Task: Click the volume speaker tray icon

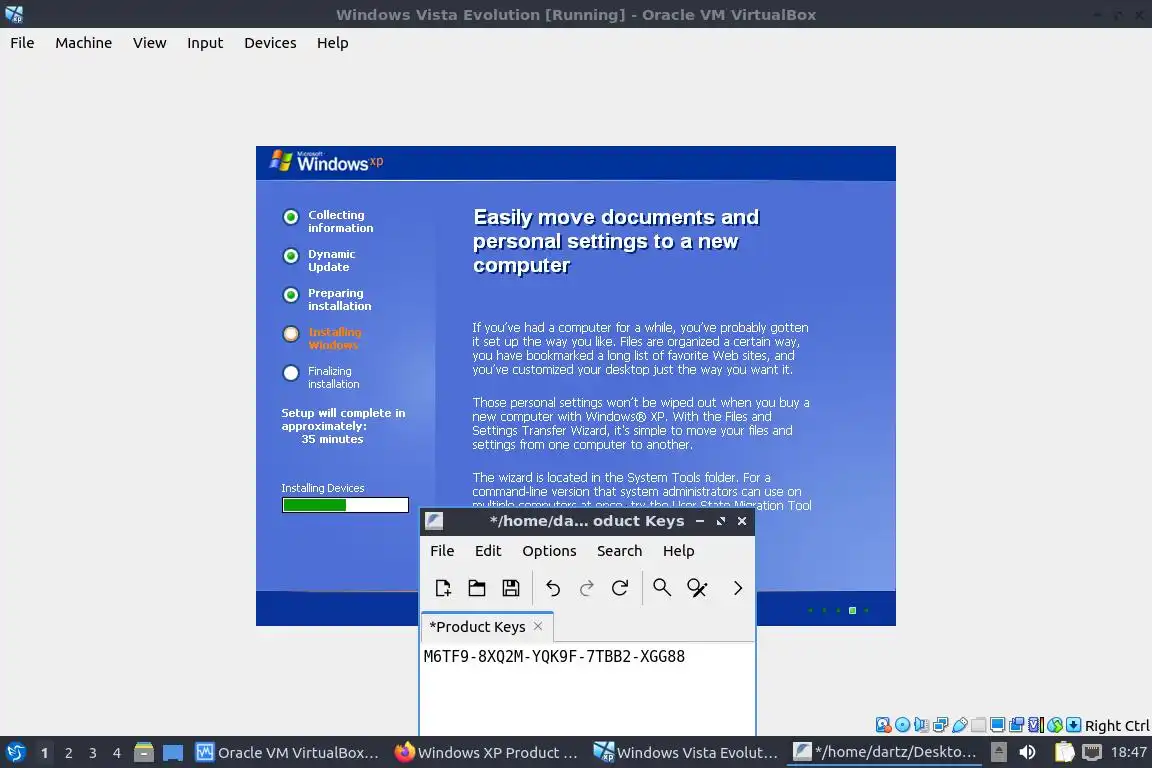Action: pos(1027,752)
